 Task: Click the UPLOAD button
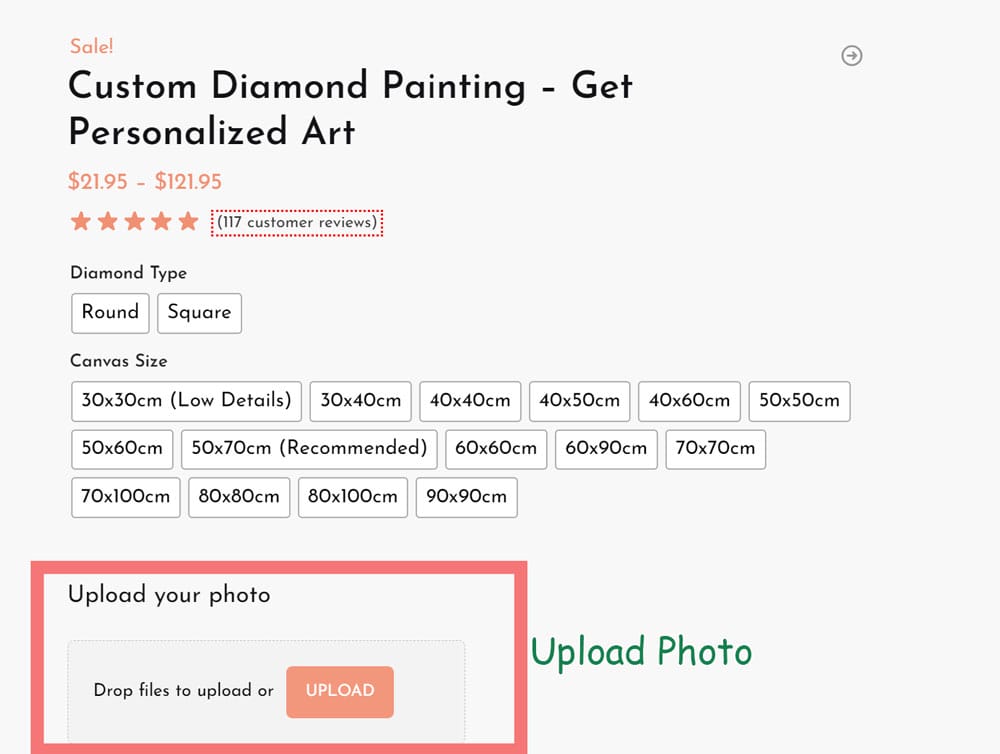tap(340, 691)
